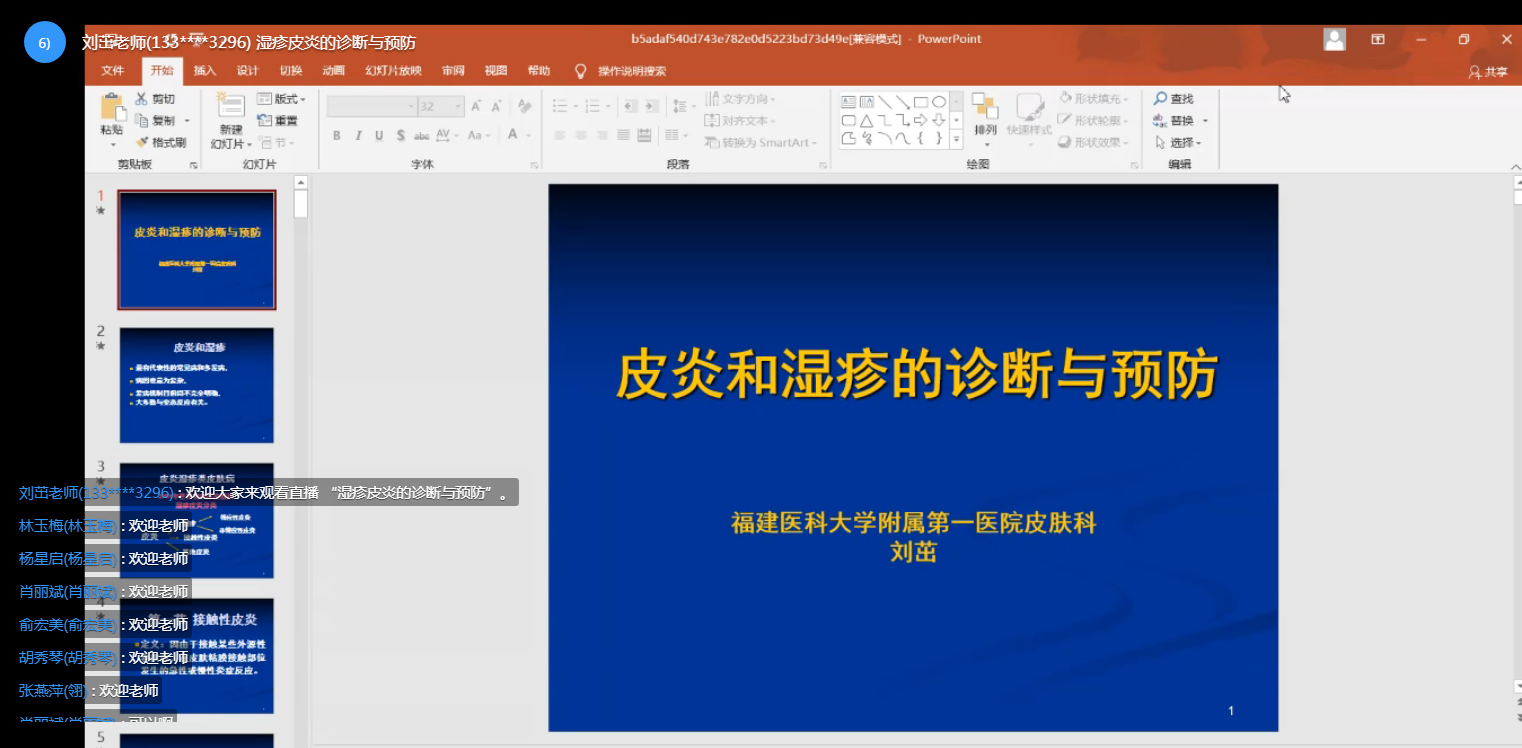Open the Arrange (排列) tool

(x=985, y=110)
